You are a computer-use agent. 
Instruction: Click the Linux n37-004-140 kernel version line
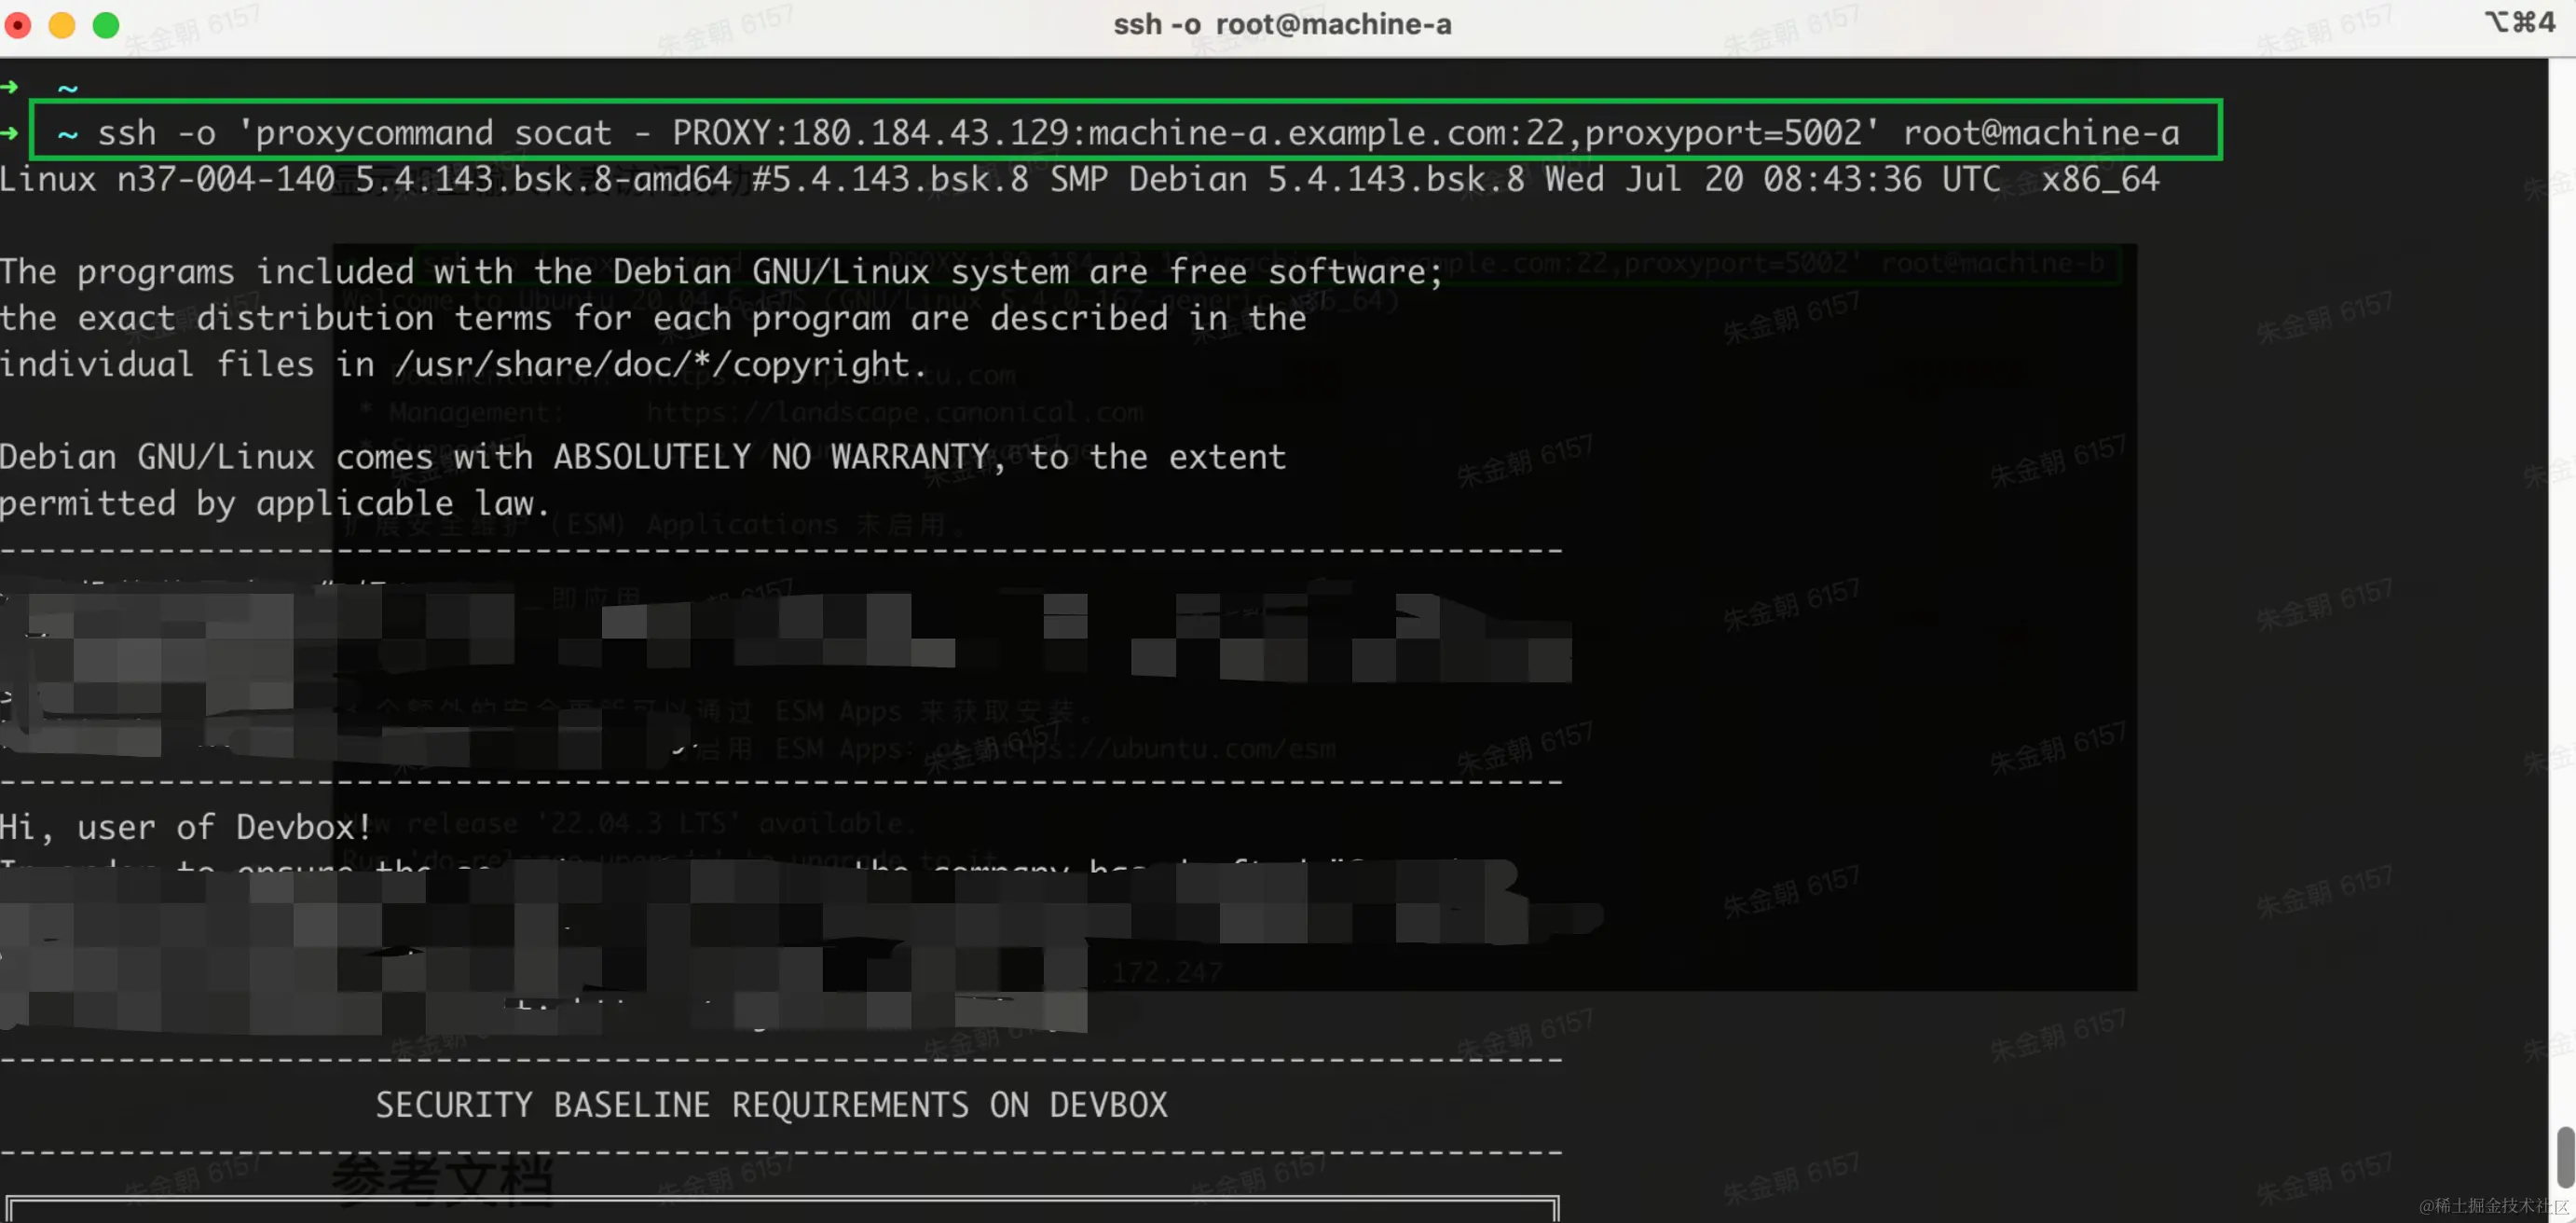pyautogui.click(x=1080, y=179)
